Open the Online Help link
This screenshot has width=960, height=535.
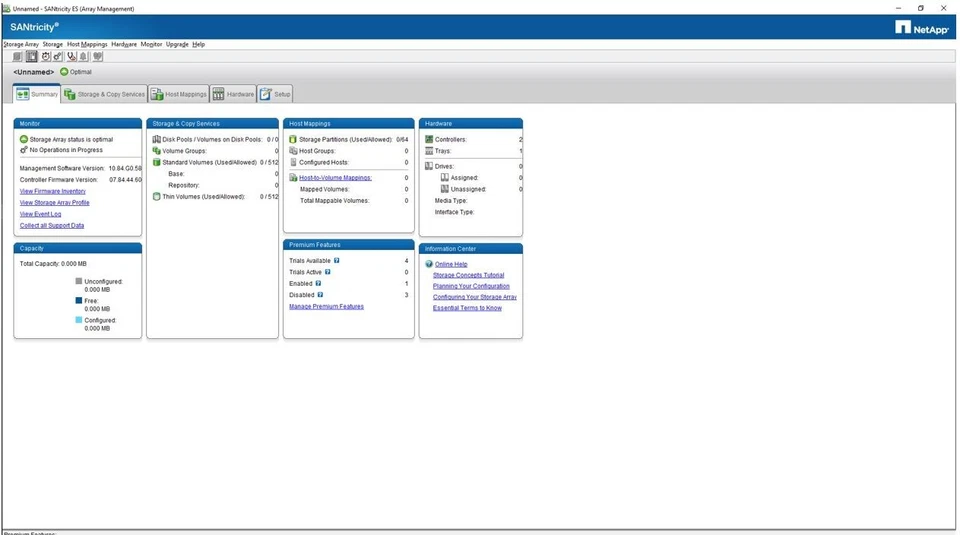tap(451, 264)
